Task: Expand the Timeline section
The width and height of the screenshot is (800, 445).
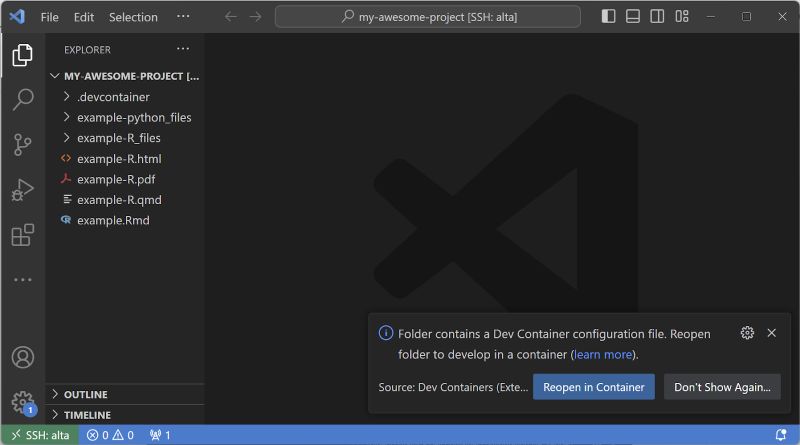Action: [125, 415]
